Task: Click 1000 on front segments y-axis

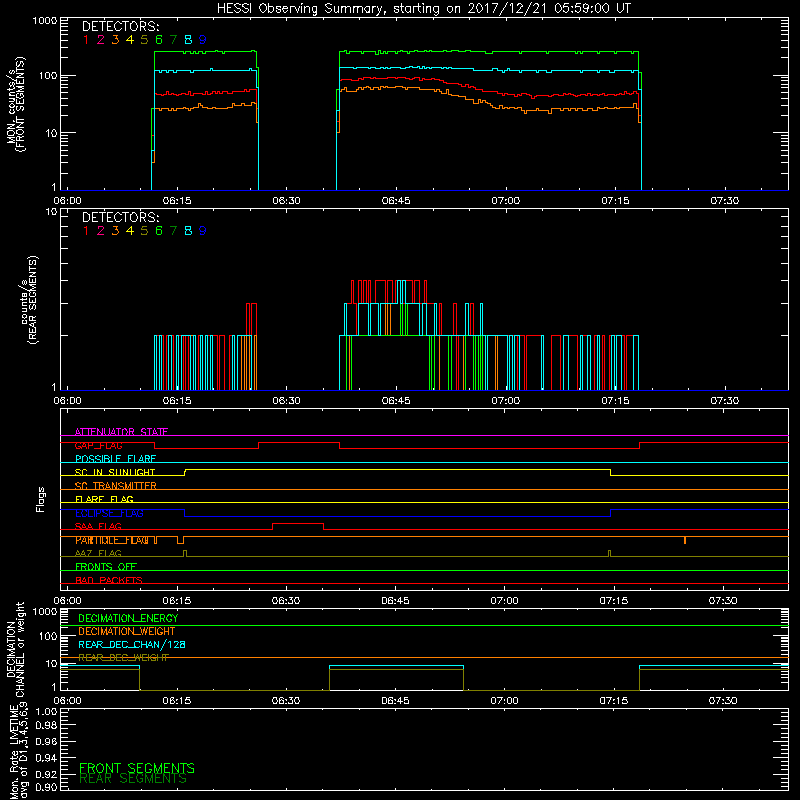Action: (45, 21)
